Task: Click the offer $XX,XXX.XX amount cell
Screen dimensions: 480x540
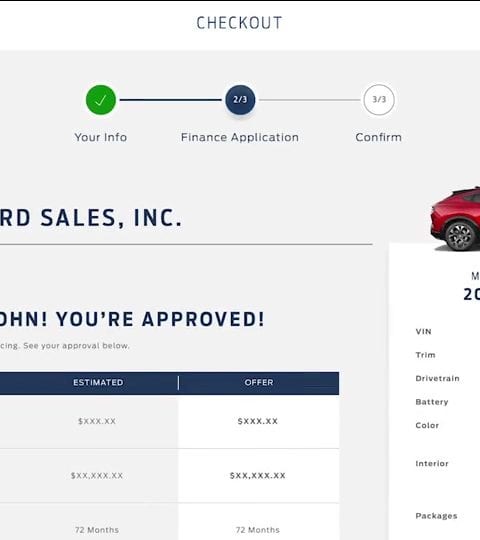Action: coord(258,476)
